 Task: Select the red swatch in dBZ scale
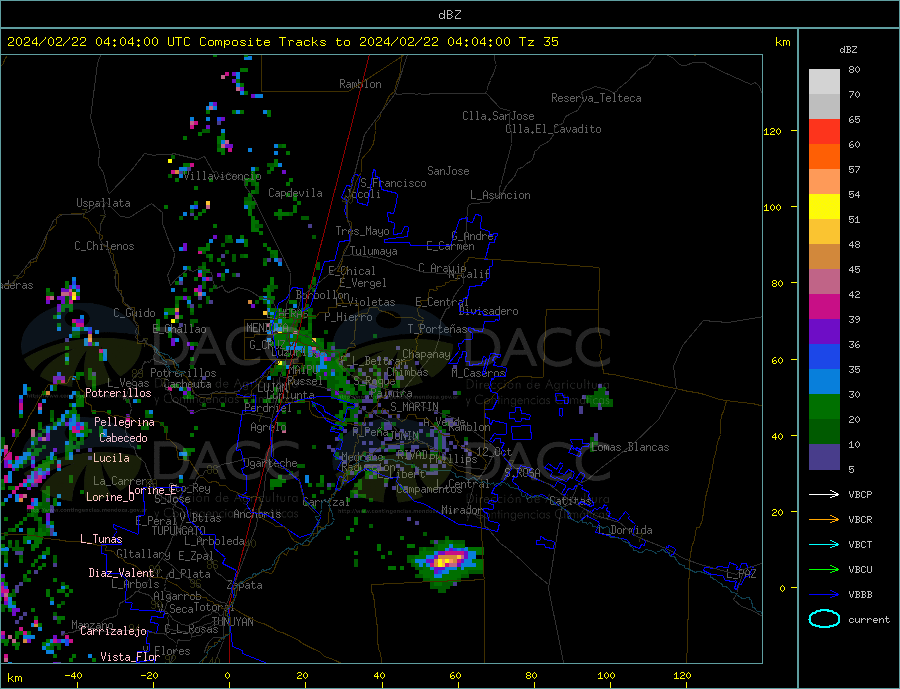(x=824, y=131)
